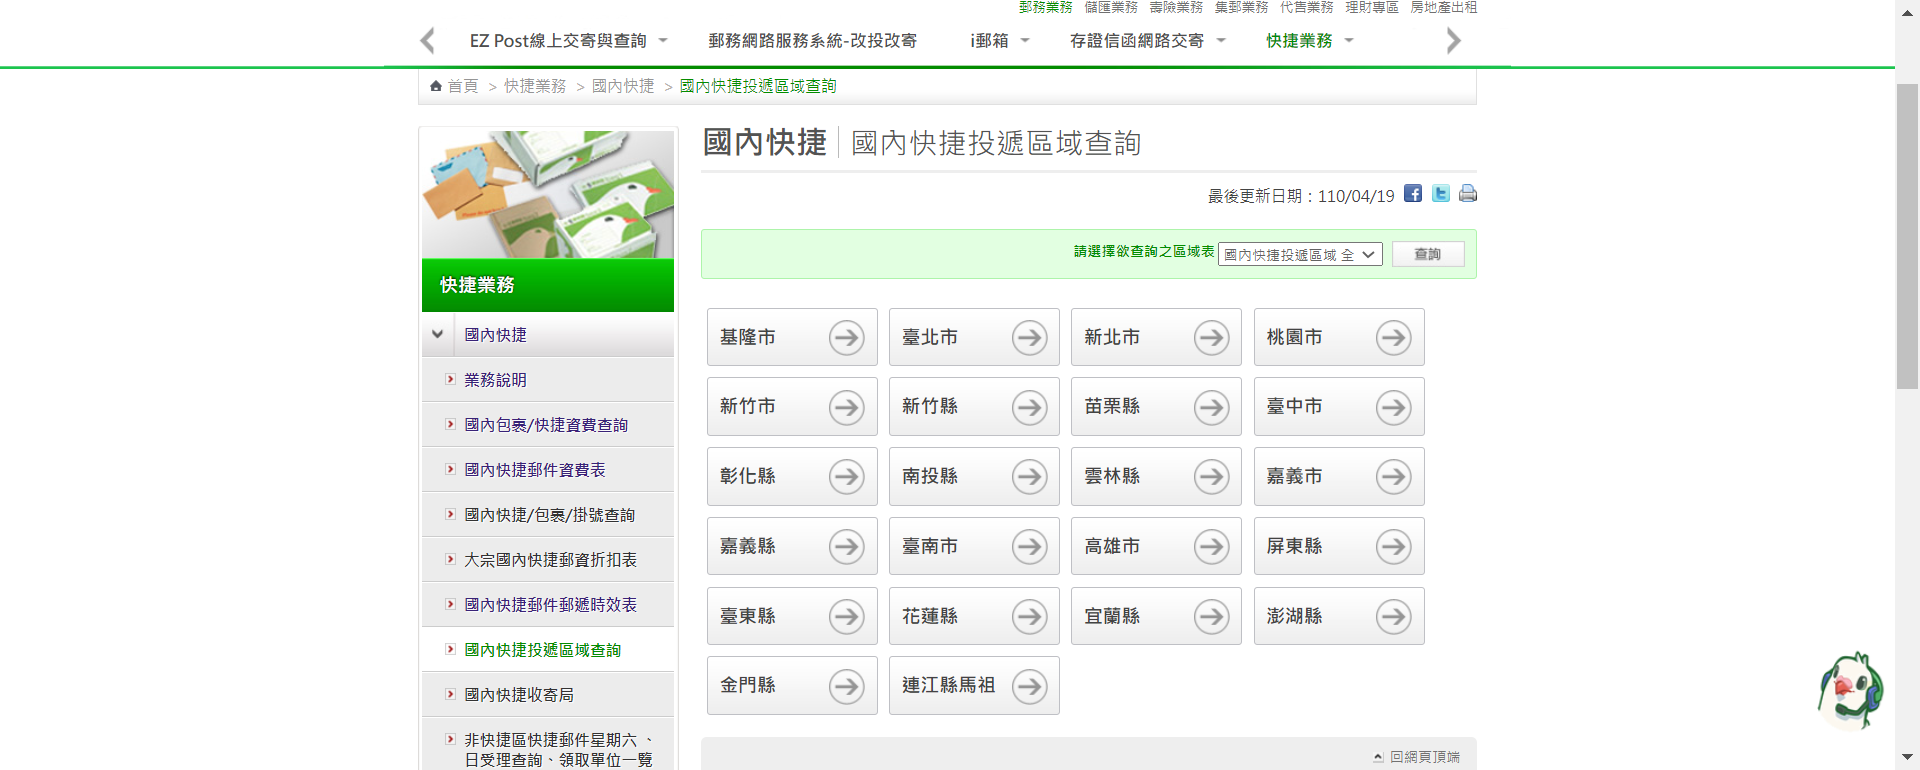1920x770 pixels.
Task: Open 國內包裹/快捷資費查詢 sidebar link
Action: pos(546,425)
